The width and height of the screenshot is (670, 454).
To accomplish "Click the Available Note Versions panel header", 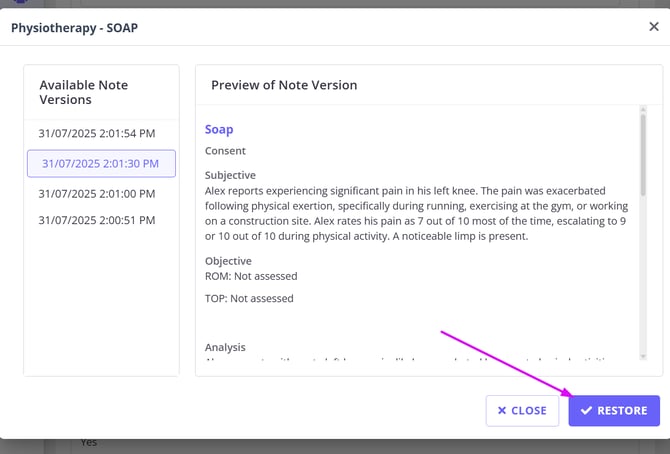I will [83, 92].
